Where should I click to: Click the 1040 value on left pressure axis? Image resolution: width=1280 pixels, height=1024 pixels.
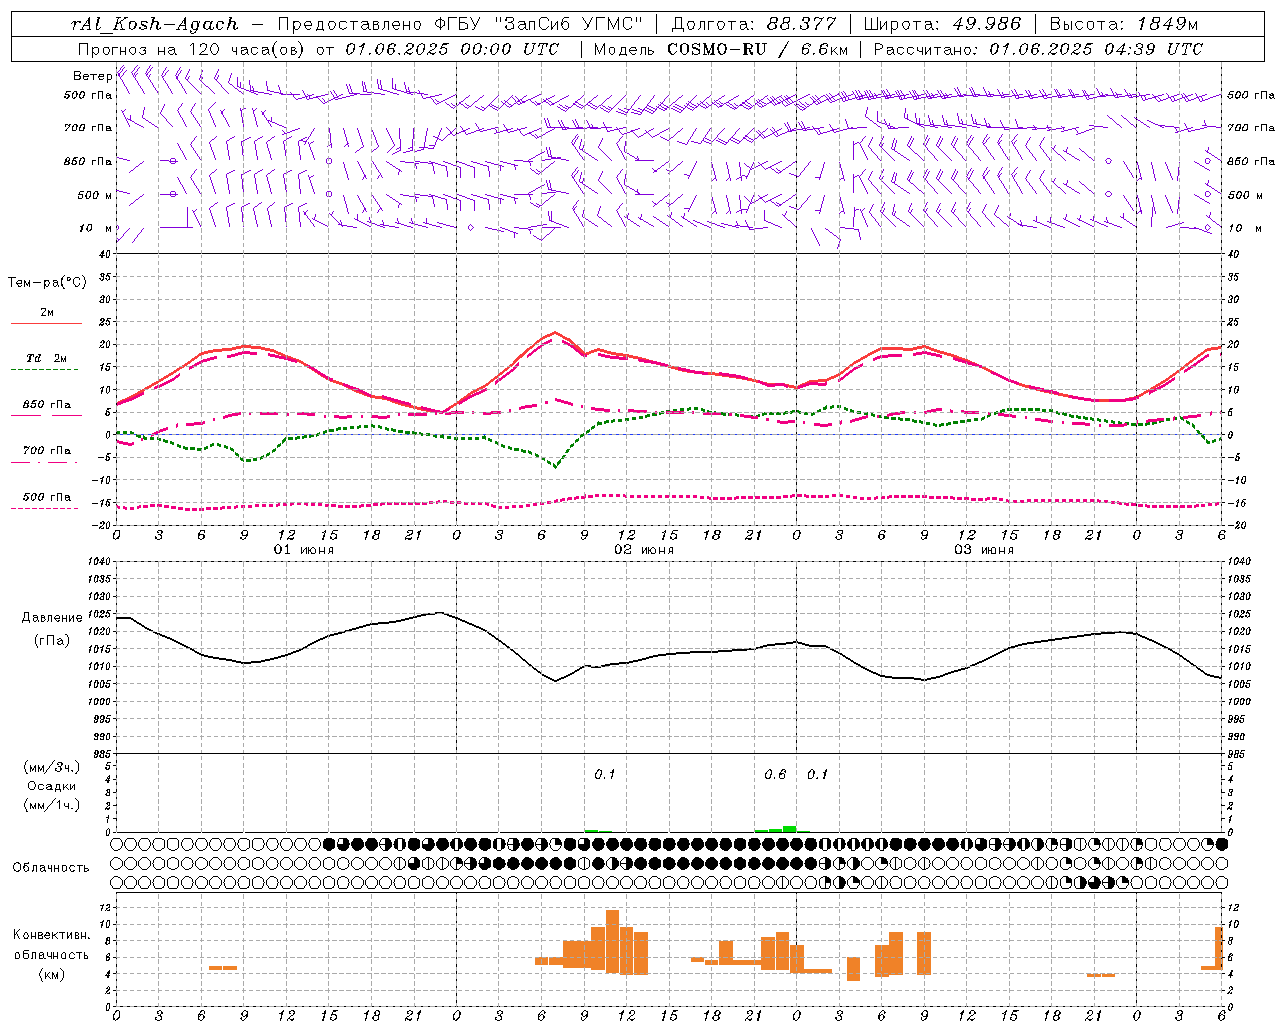click(98, 562)
